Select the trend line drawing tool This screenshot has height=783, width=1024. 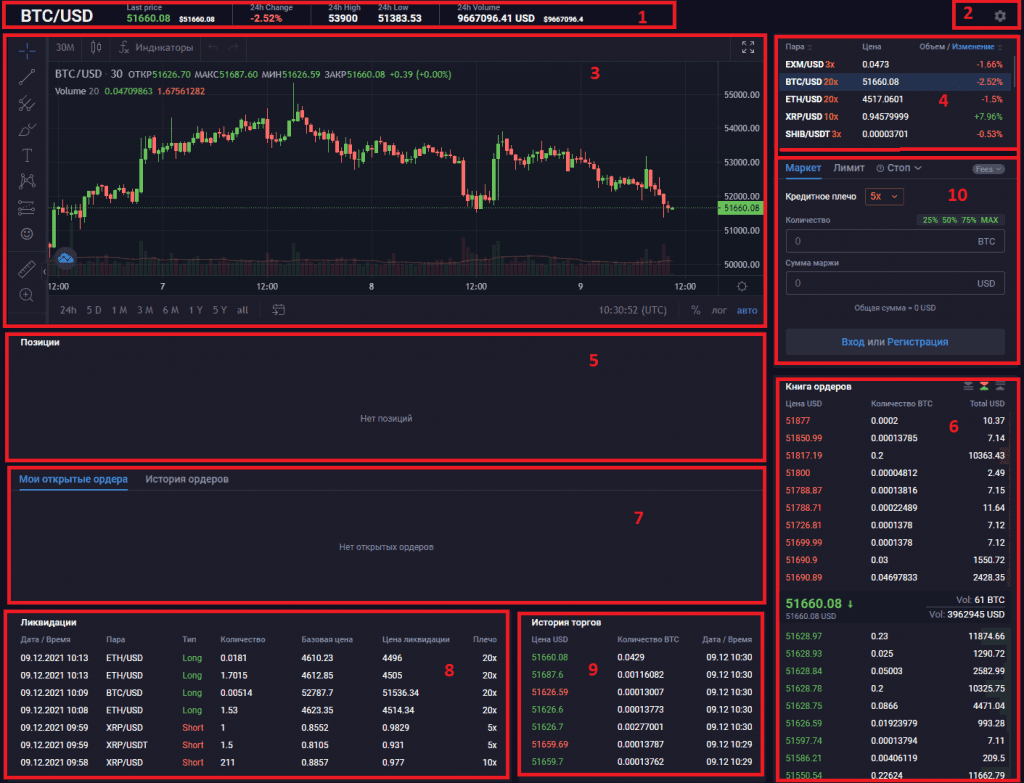tap(27, 76)
